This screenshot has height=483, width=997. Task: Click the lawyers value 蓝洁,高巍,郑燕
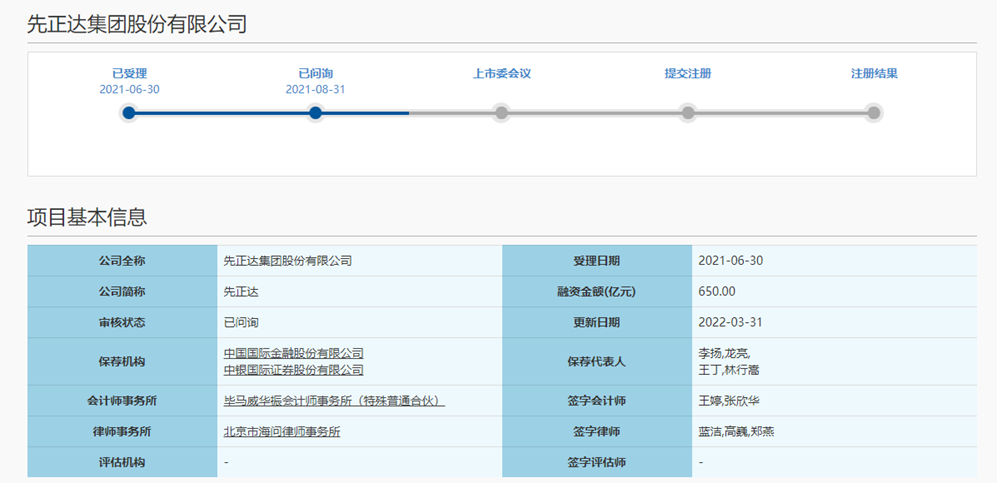736,432
